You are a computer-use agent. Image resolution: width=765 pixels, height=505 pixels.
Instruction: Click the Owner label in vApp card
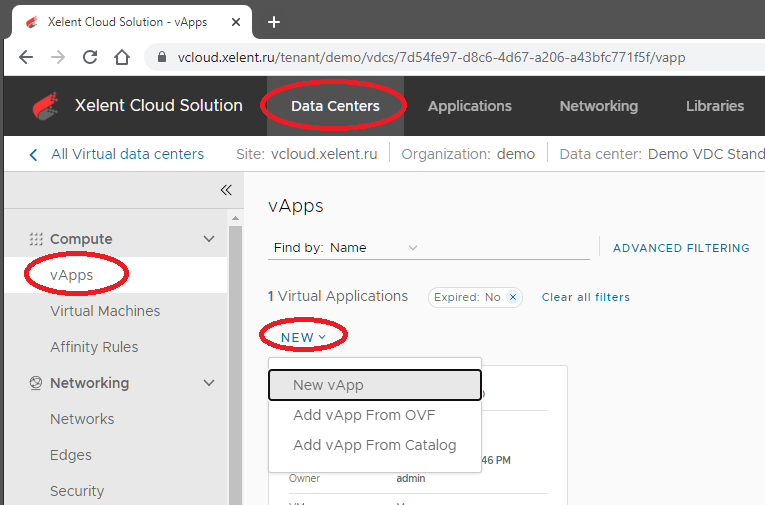304,479
